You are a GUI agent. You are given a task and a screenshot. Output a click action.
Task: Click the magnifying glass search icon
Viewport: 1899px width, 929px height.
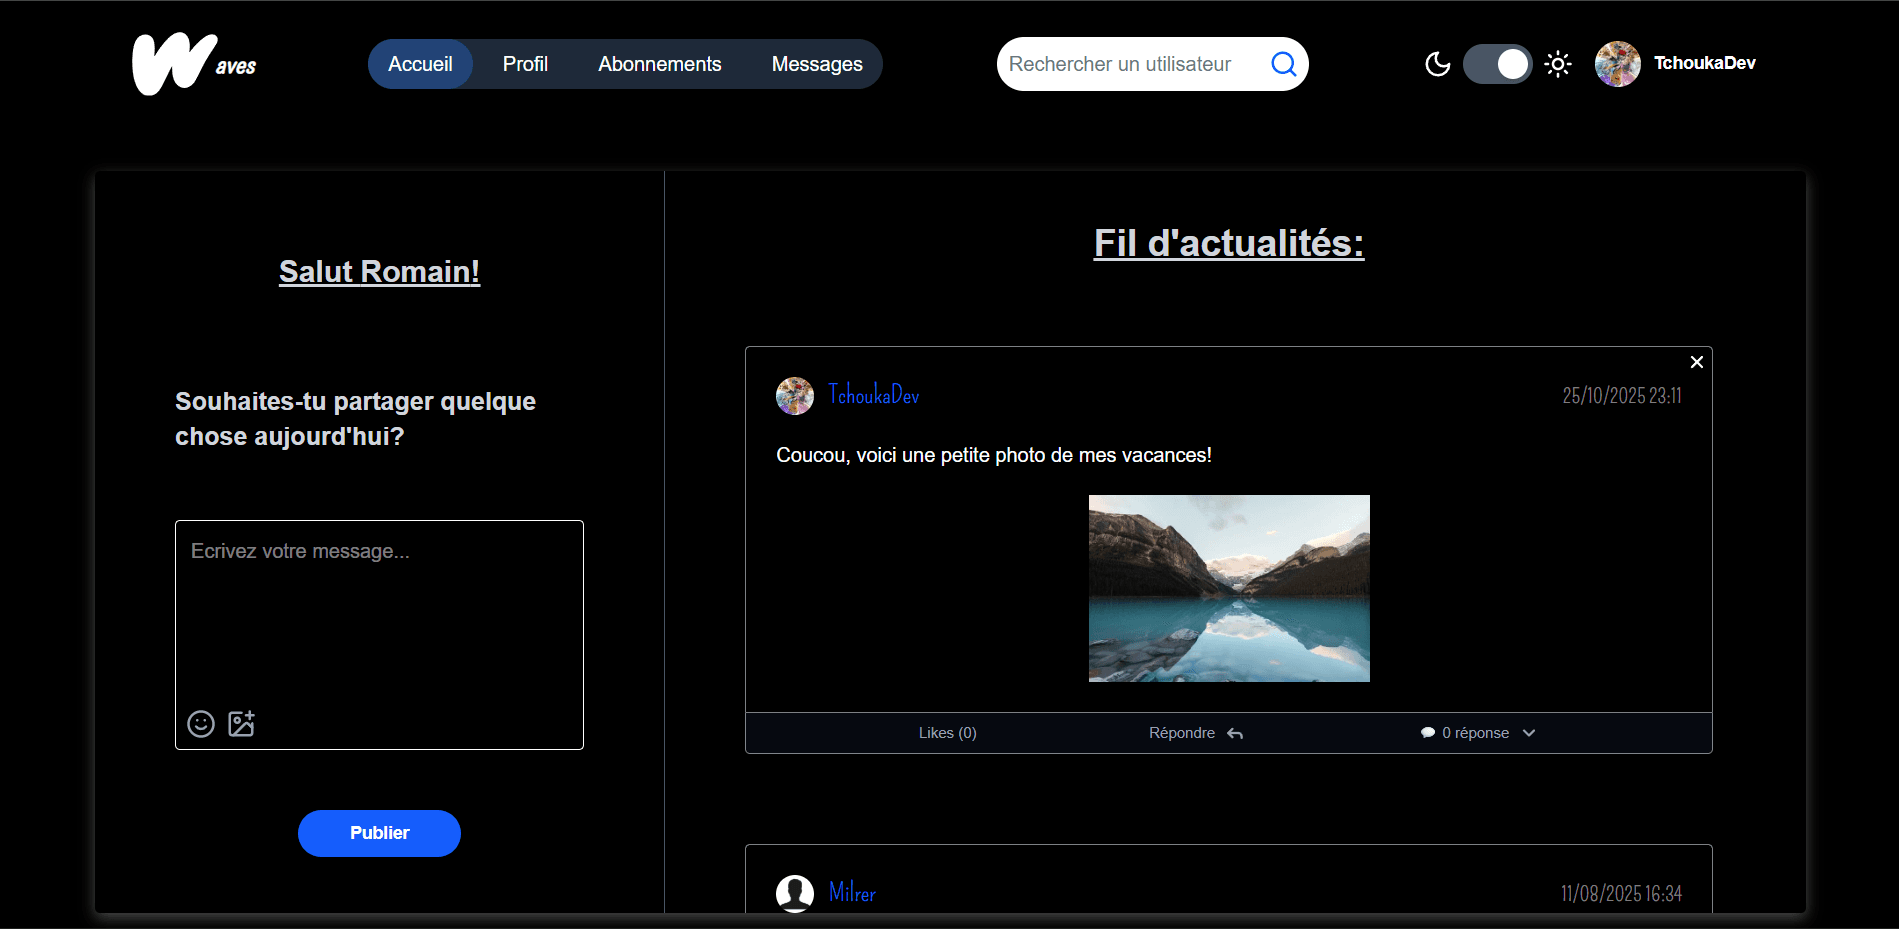(x=1283, y=64)
